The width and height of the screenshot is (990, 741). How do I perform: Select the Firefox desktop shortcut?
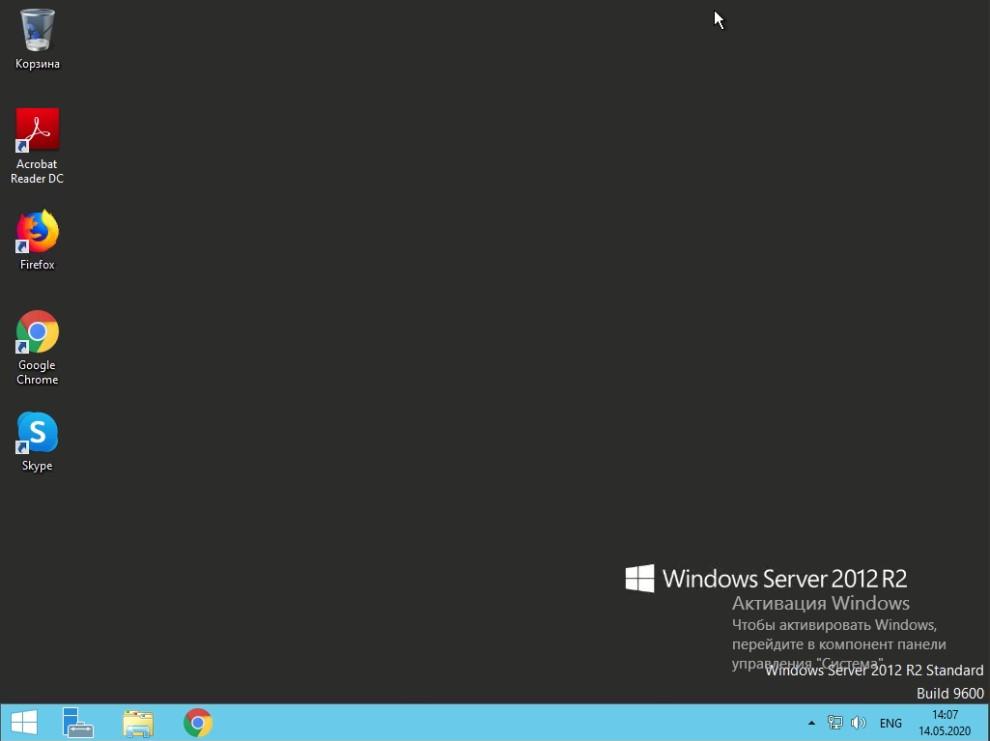(x=37, y=232)
